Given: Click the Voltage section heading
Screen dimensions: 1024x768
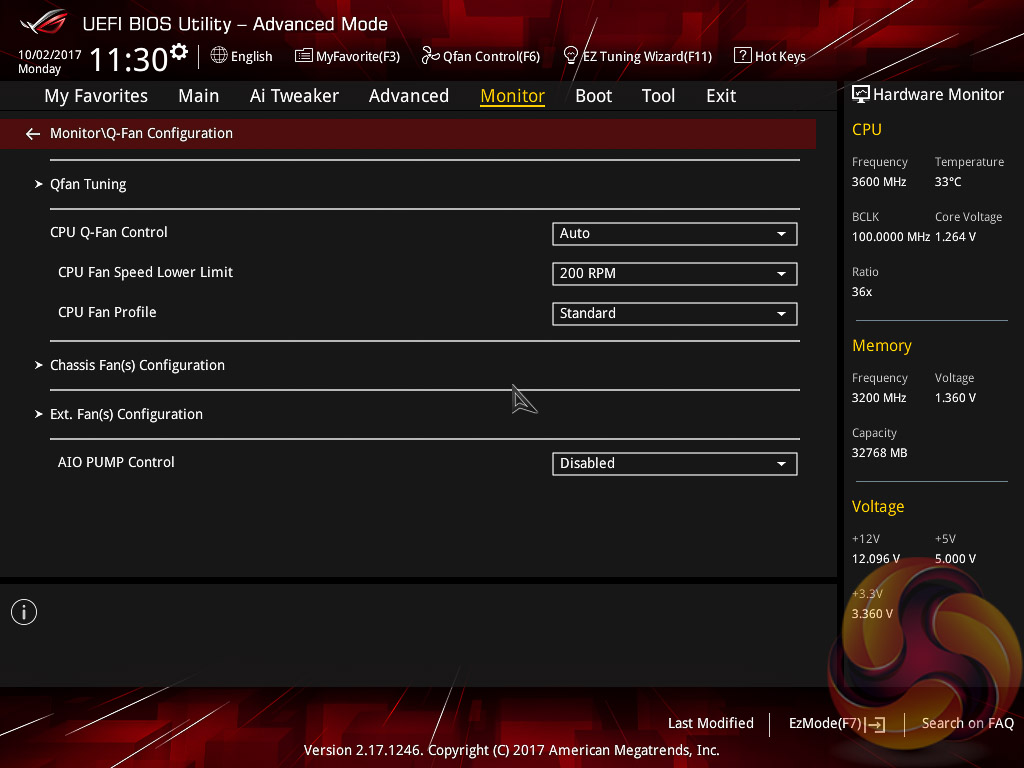Looking at the screenshot, I should 878,507.
